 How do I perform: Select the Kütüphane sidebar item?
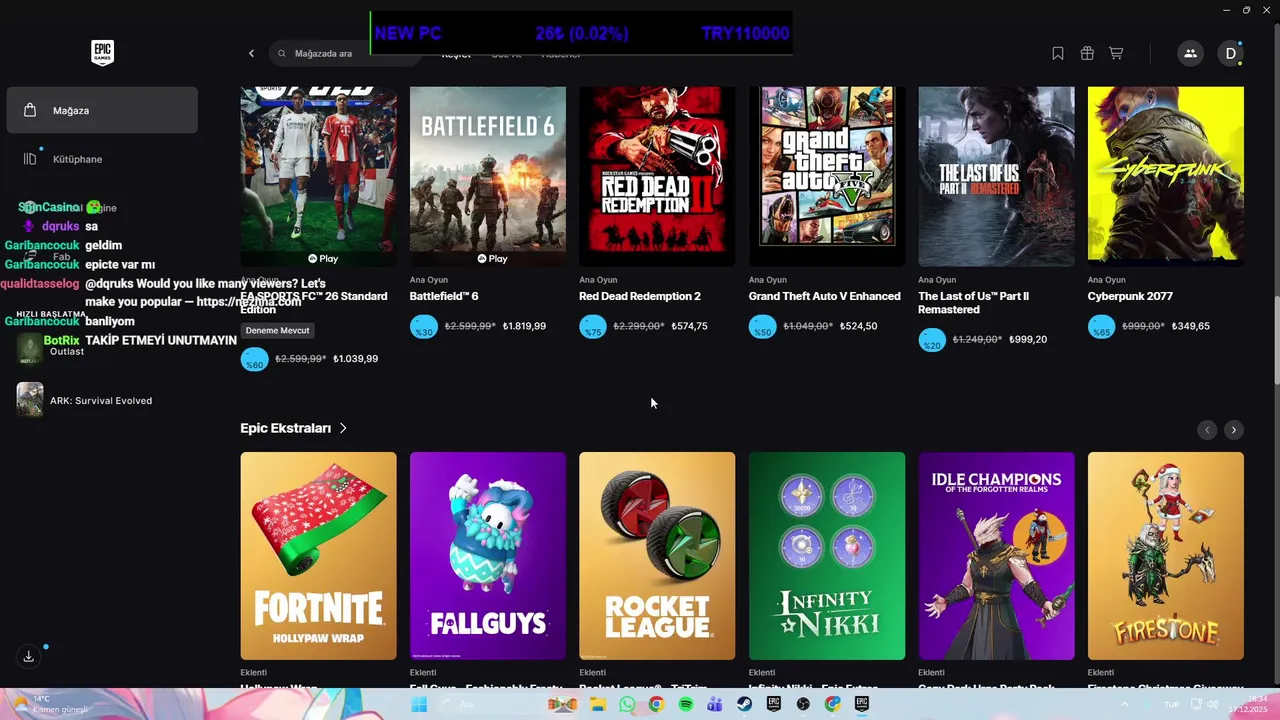tap(102, 158)
